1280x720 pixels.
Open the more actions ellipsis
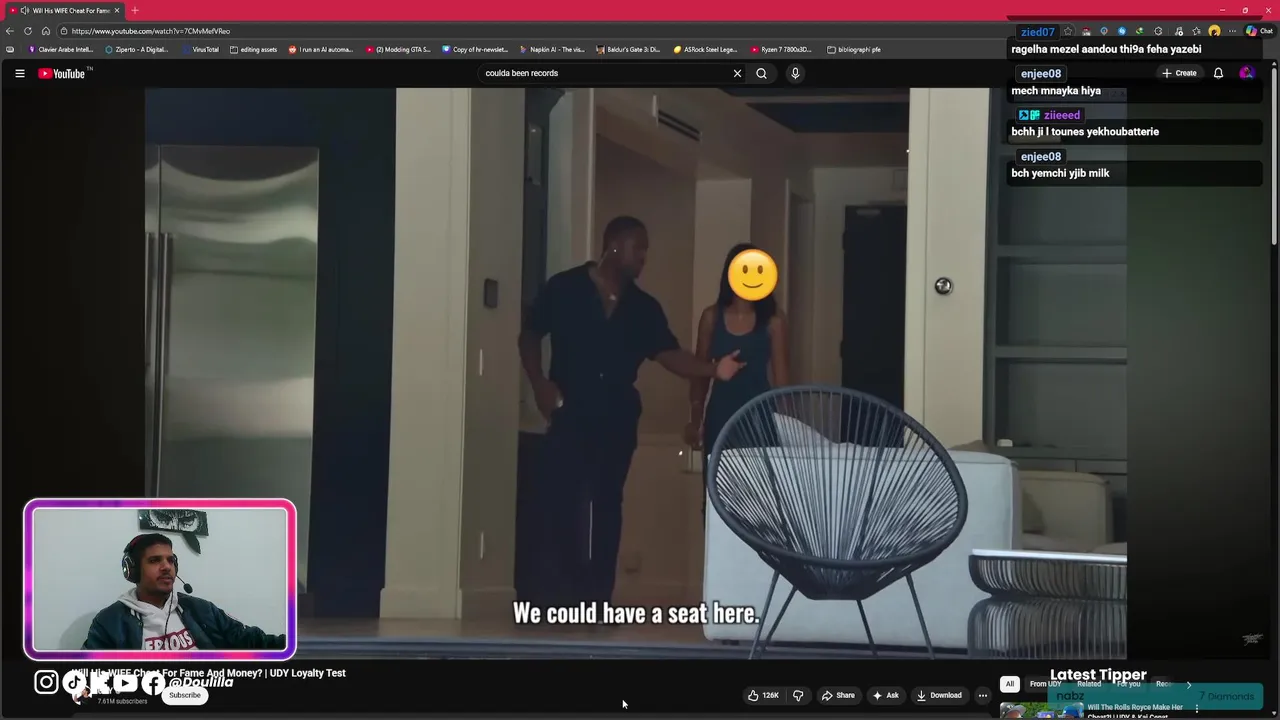pos(982,695)
